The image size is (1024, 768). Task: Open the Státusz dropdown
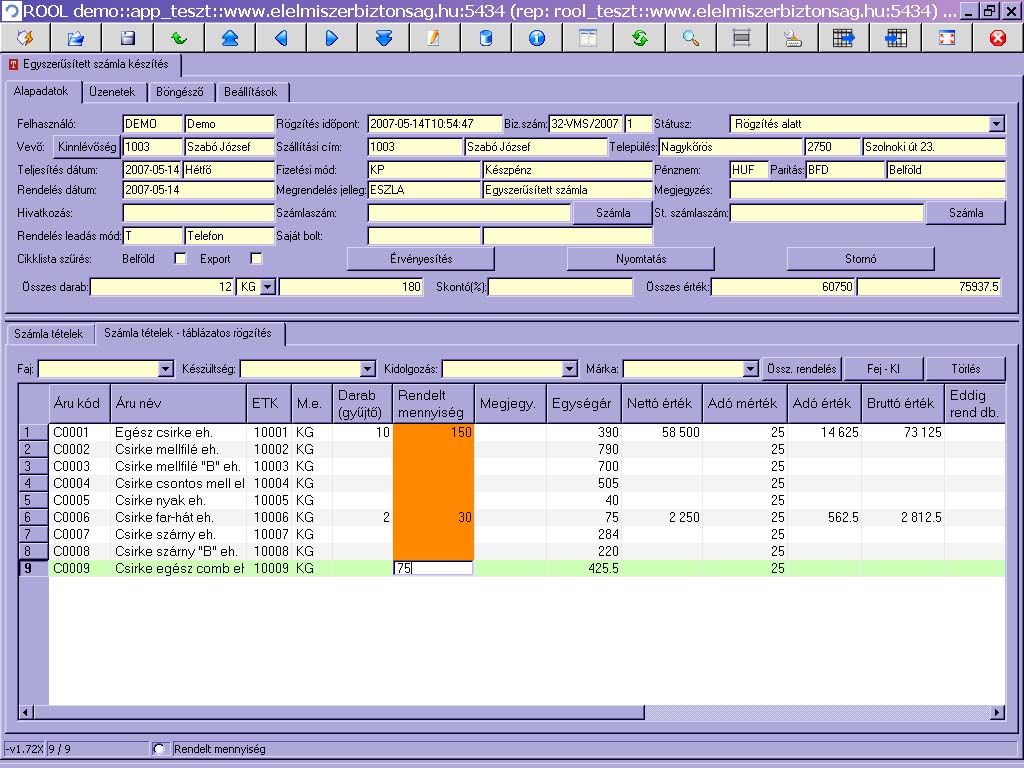point(996,124)
